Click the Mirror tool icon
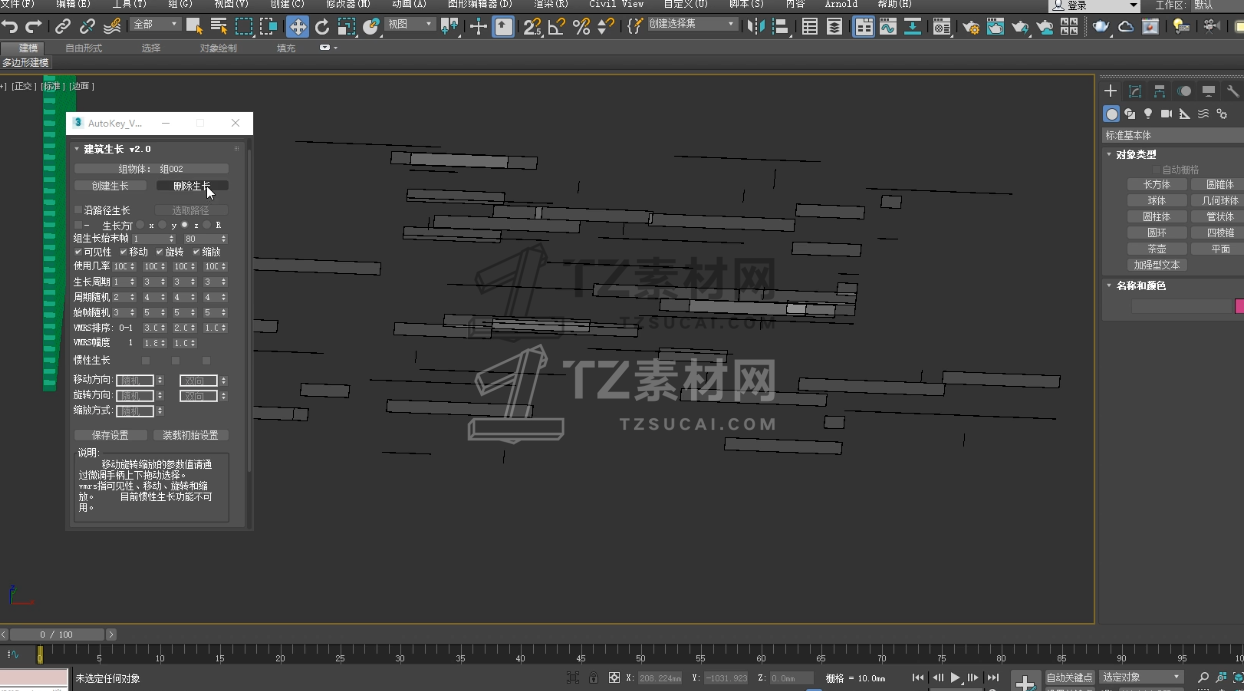Image resolution: width=1244 pixels, height=691 pixels. click(x=756, y=26)
